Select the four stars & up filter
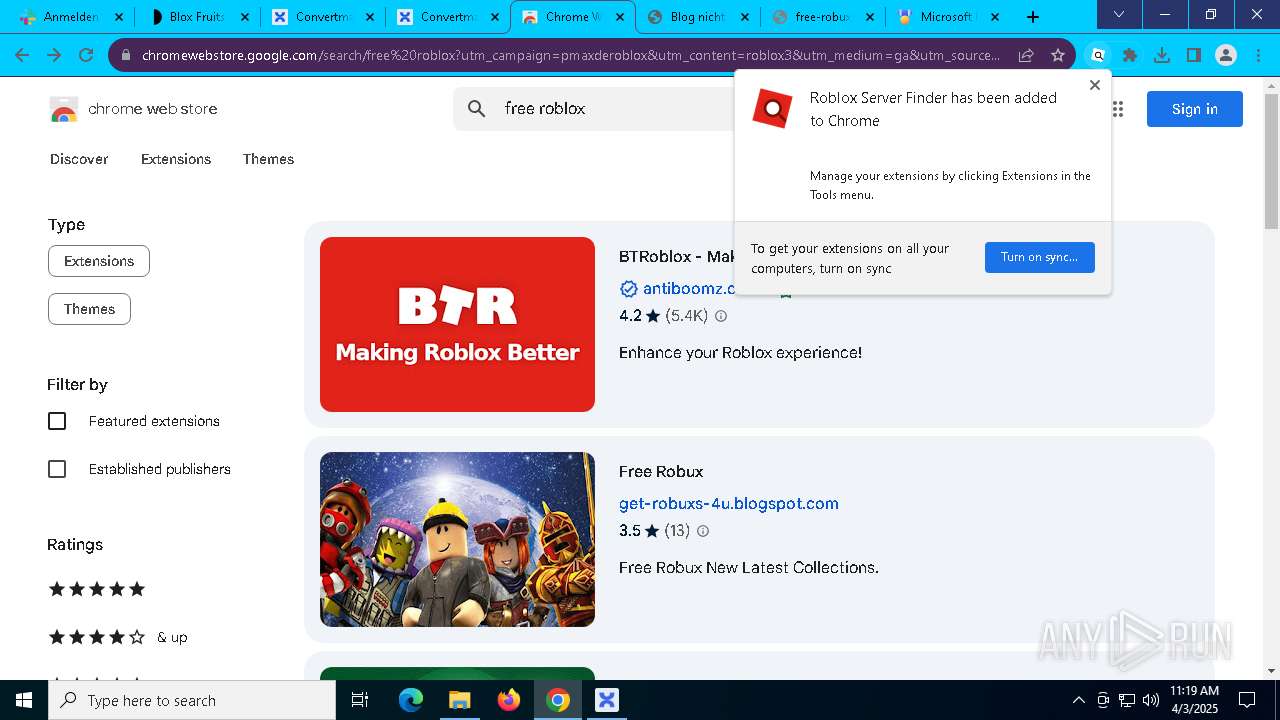Viewport: 1280px width, 720px height. (x=118, y=637)
